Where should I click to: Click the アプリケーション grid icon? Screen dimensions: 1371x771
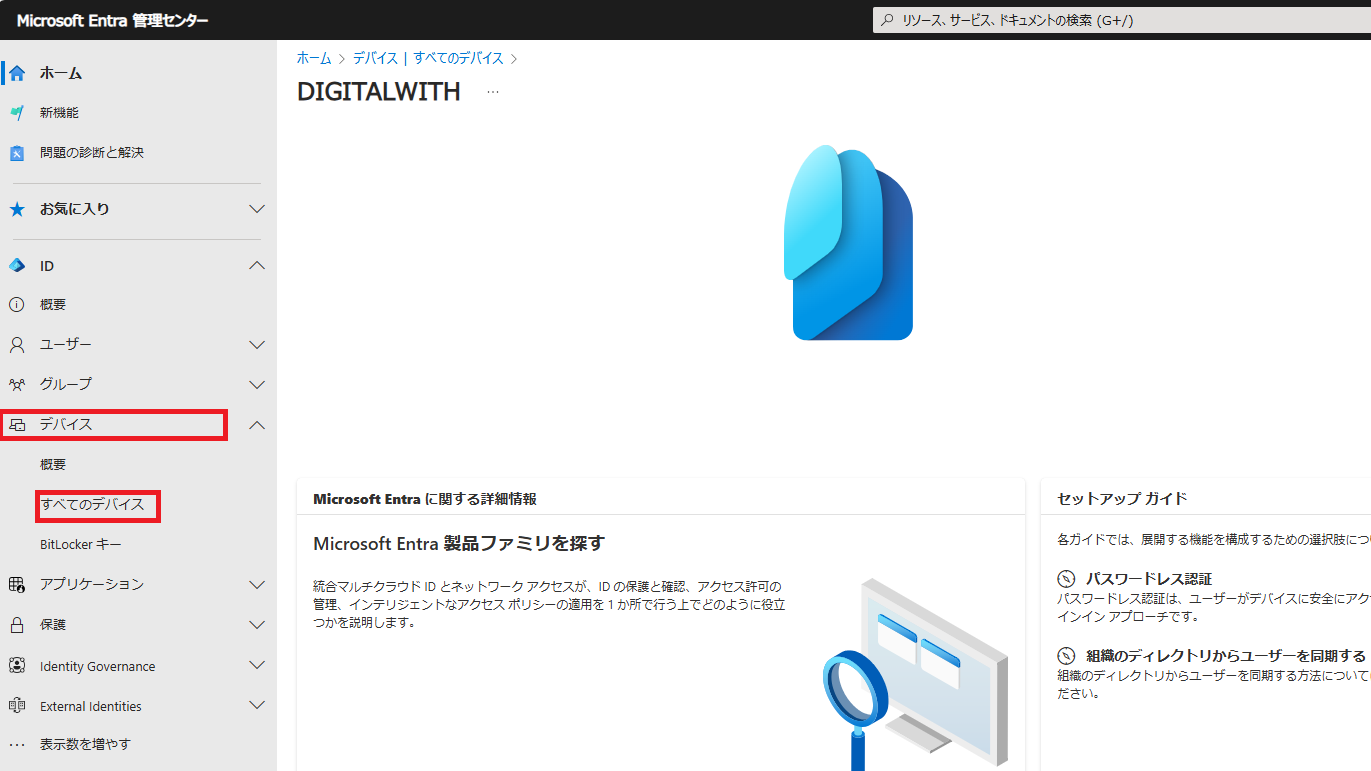click(17, 585)
